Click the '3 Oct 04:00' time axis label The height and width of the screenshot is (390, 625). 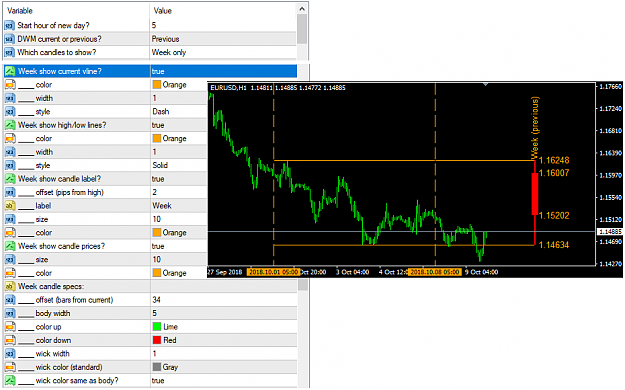[352, 272]
